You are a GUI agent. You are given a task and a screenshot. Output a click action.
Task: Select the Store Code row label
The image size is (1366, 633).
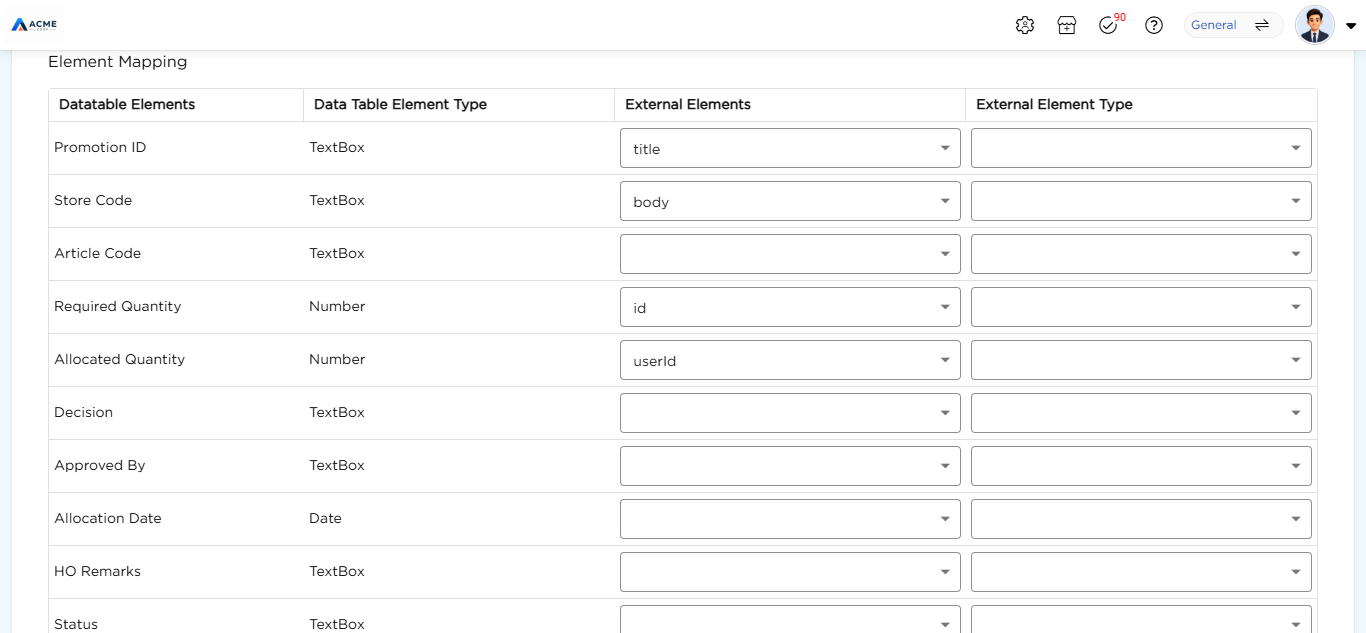(x=93, y=200)
